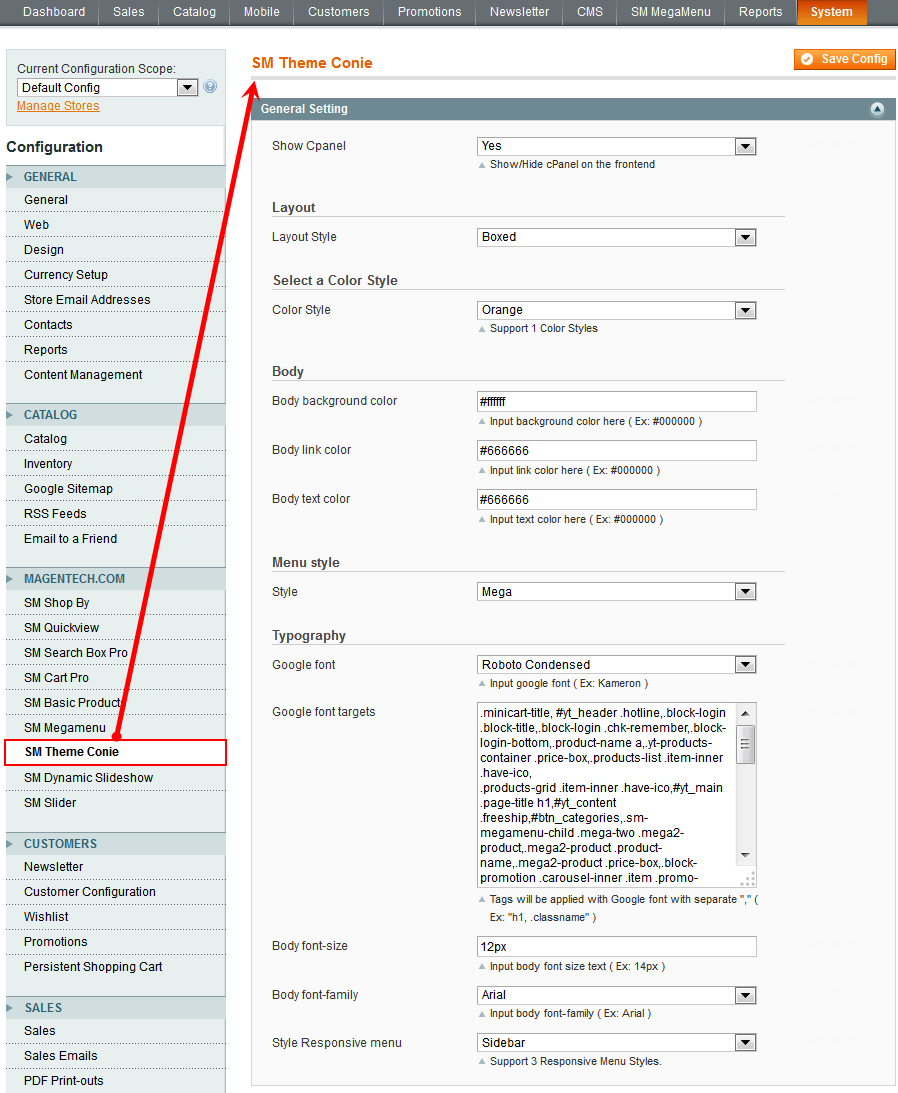Click the scope help question-mark icon
The image size is (898, 1093).
coord(210,86)
